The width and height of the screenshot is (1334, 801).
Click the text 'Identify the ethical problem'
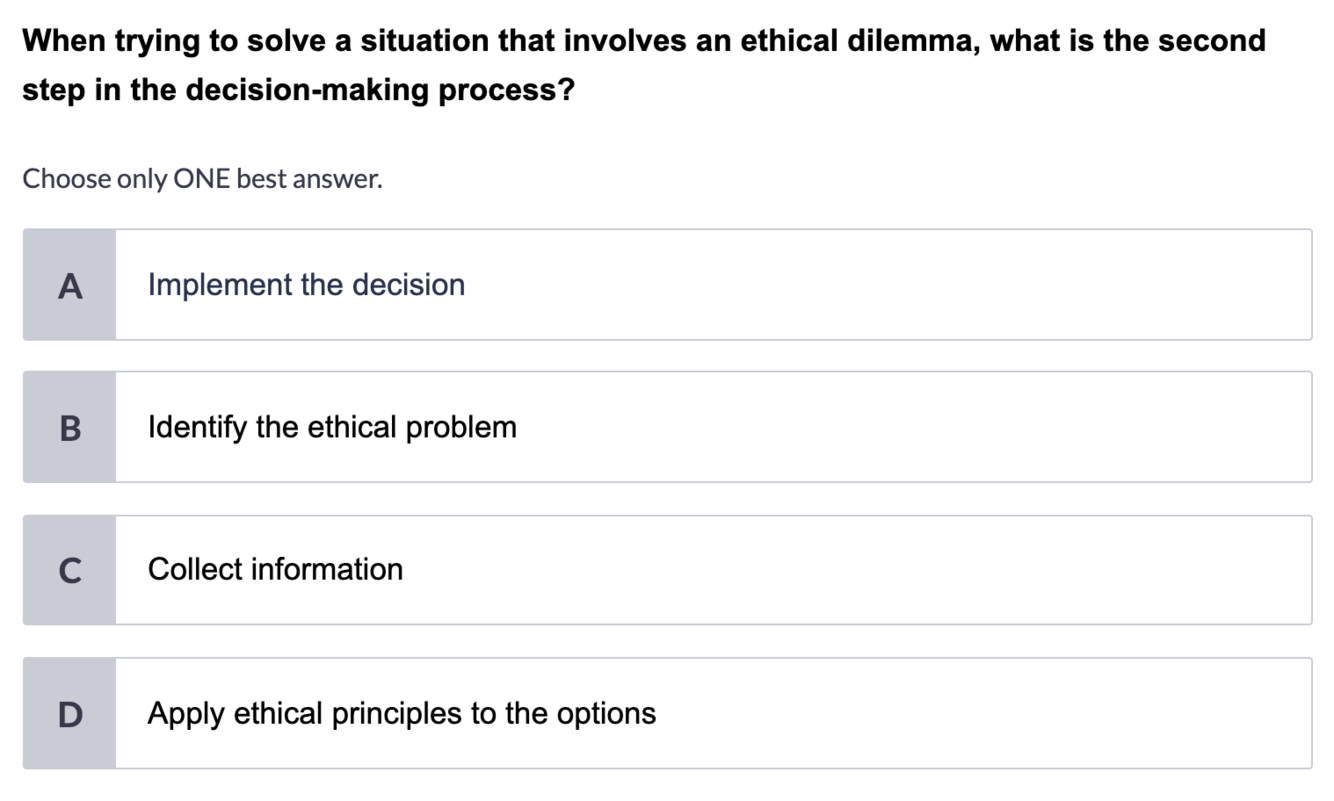point(332,428)
